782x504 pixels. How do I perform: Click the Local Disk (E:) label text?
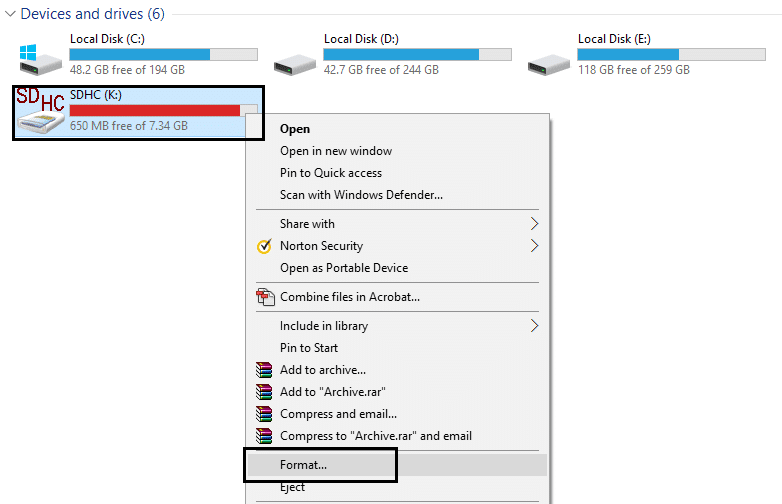pyautogui.click(x=614, y=39)
